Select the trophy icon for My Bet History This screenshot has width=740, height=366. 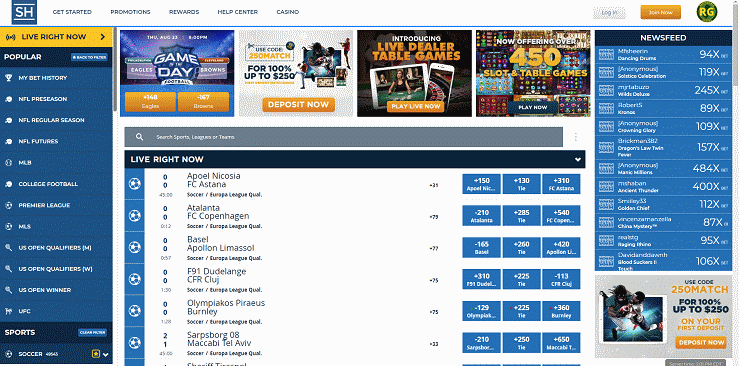pos(8,78)
